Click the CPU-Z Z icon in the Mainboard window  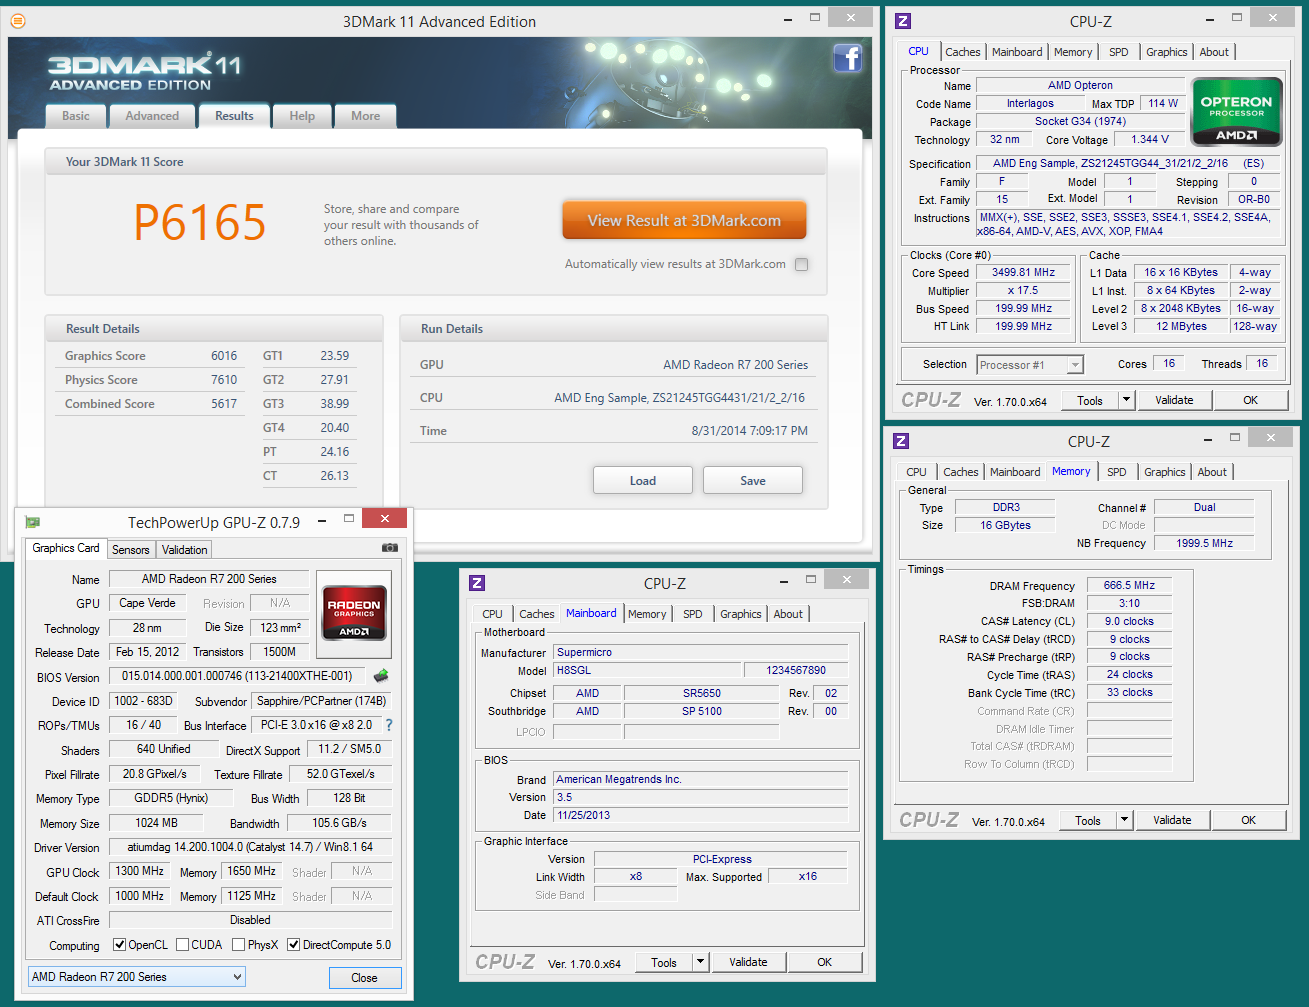pos(477,583)
